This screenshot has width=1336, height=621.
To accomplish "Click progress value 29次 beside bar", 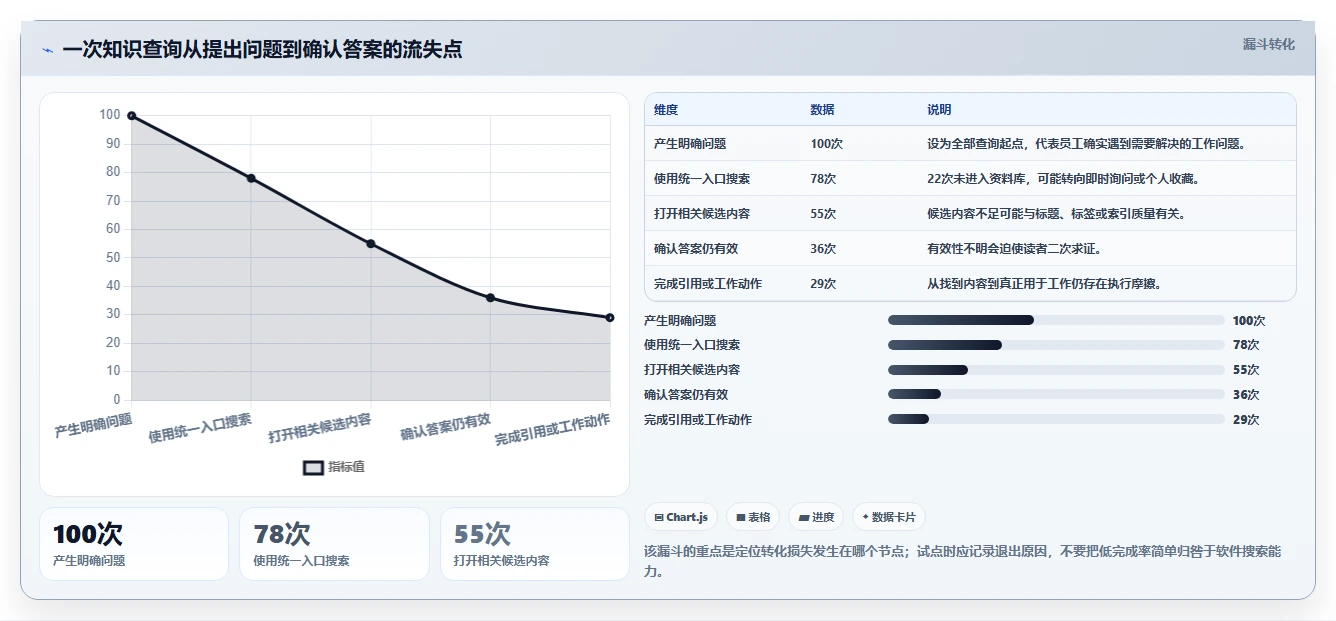I will [x=1246, y=420].
